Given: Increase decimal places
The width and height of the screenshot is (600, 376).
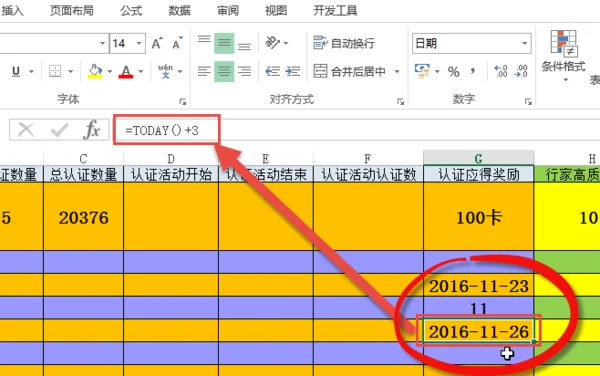Looking at the screenshot, I should [501, 71].
